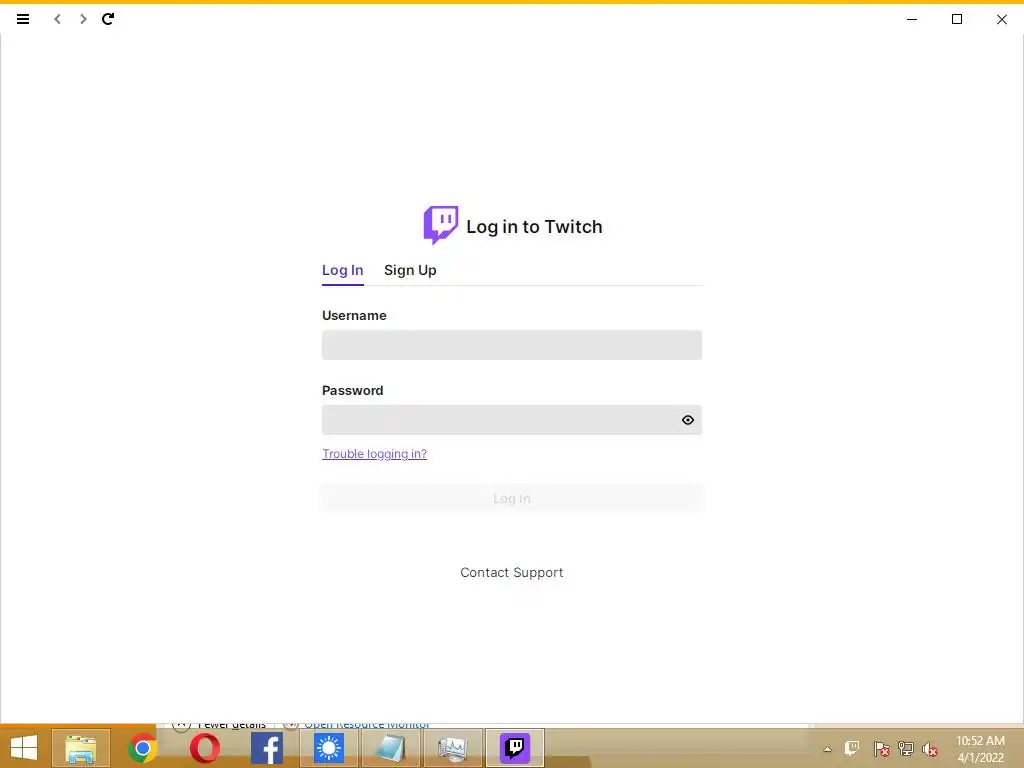Open the hamburger menu in title bar

pyautogui.click(x=23, y=19)
